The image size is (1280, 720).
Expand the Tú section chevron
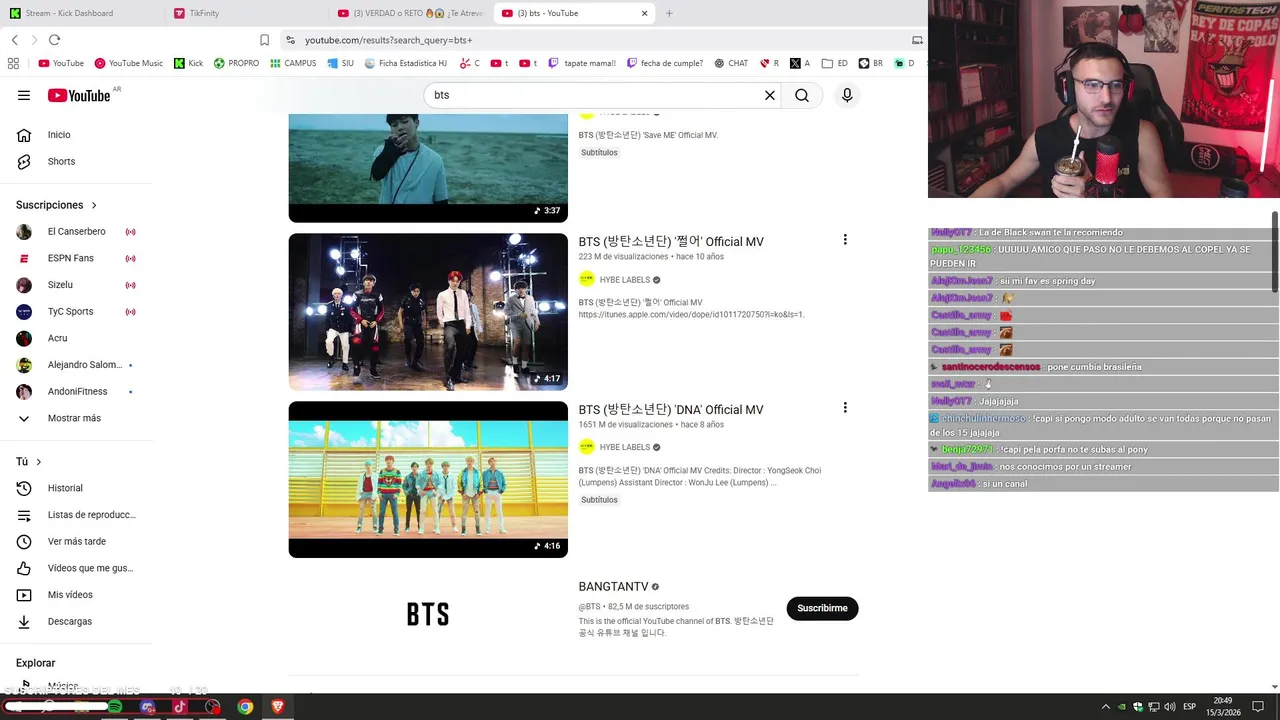pyautogui.click(x=39, y=462)
